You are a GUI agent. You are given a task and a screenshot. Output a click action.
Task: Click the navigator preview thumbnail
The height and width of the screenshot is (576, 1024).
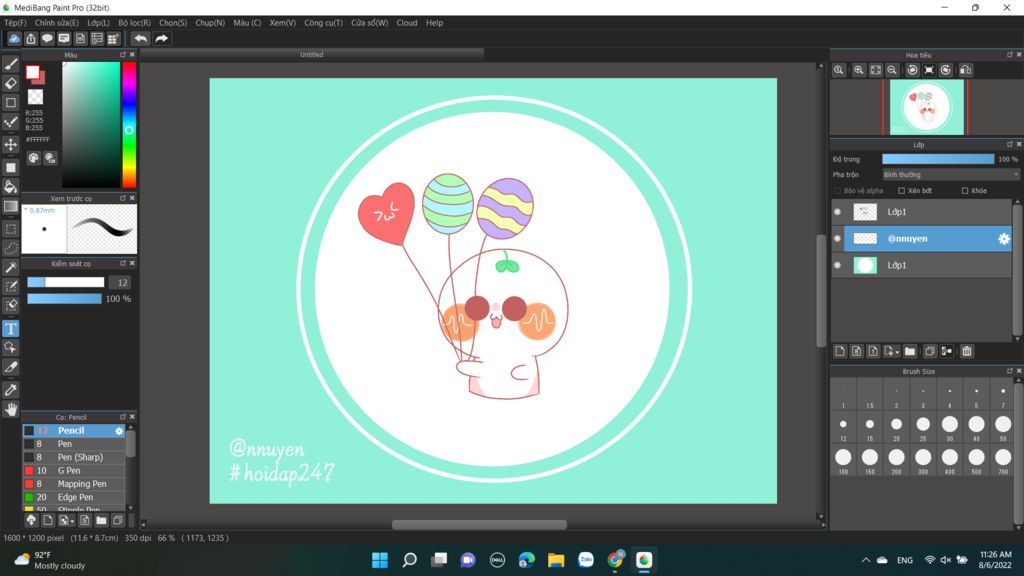coord(926,107)
